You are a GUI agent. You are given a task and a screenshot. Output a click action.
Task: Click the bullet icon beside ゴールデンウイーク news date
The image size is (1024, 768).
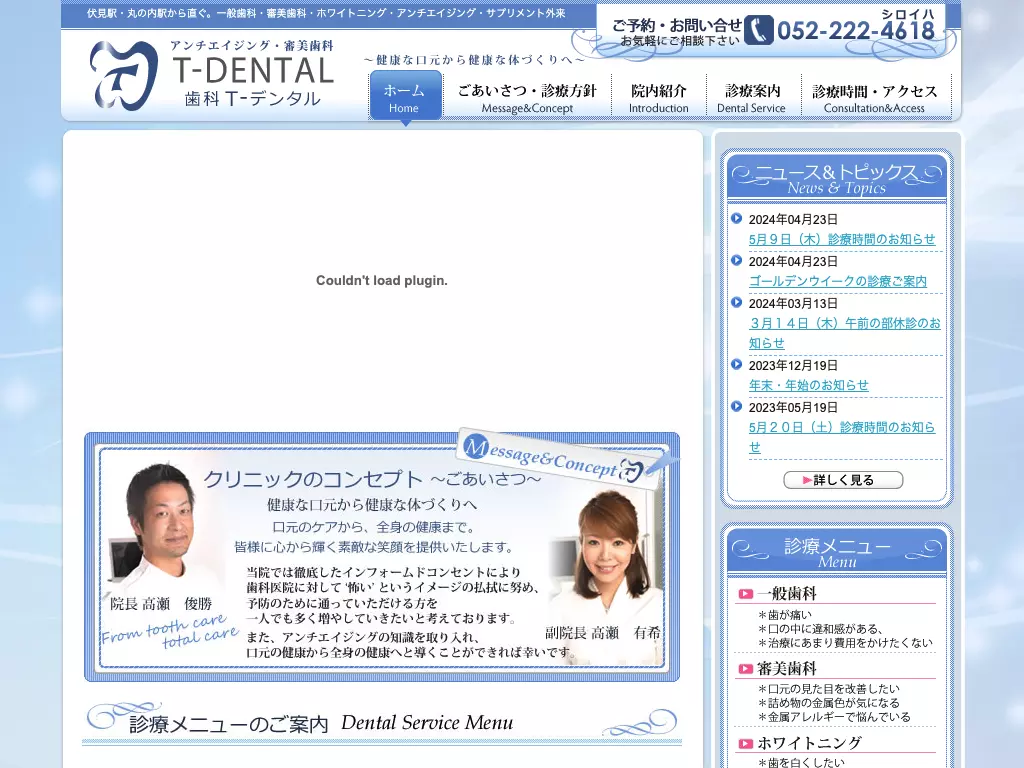point(737,260)
